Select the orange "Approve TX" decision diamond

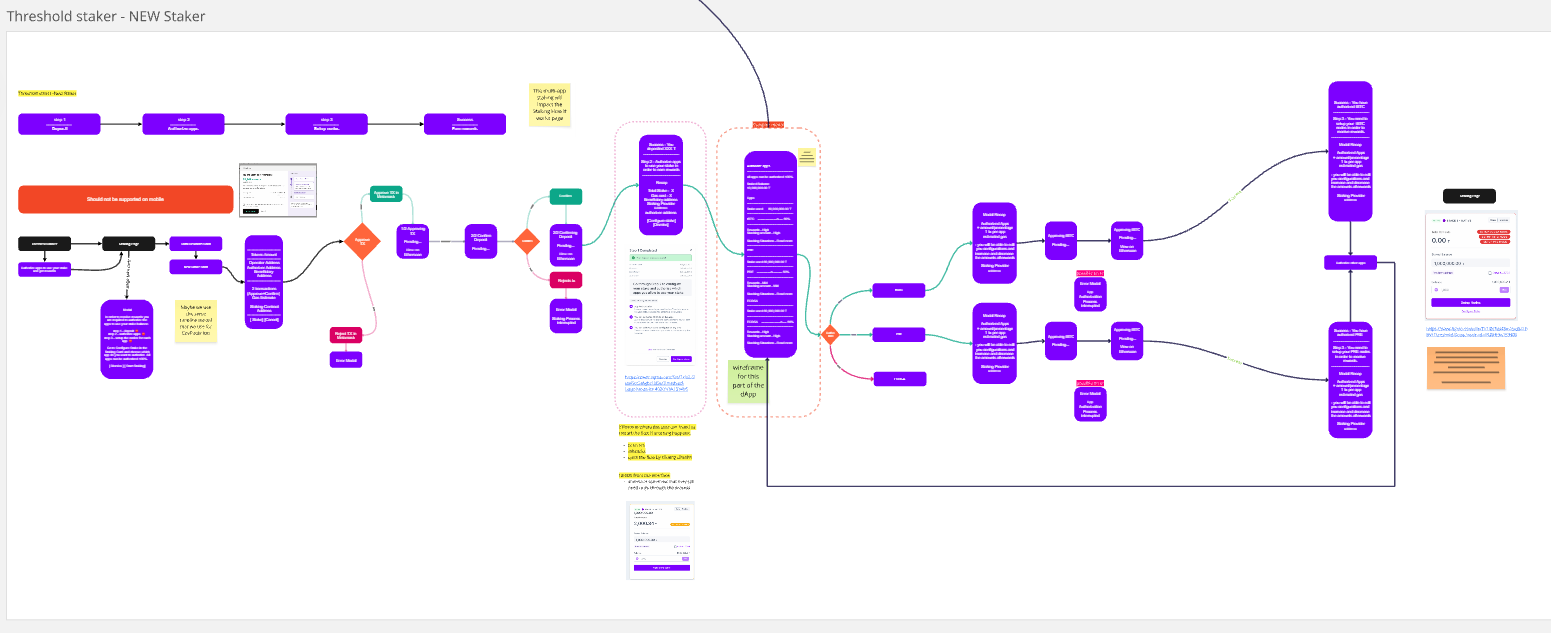click(x=362, y=241)
